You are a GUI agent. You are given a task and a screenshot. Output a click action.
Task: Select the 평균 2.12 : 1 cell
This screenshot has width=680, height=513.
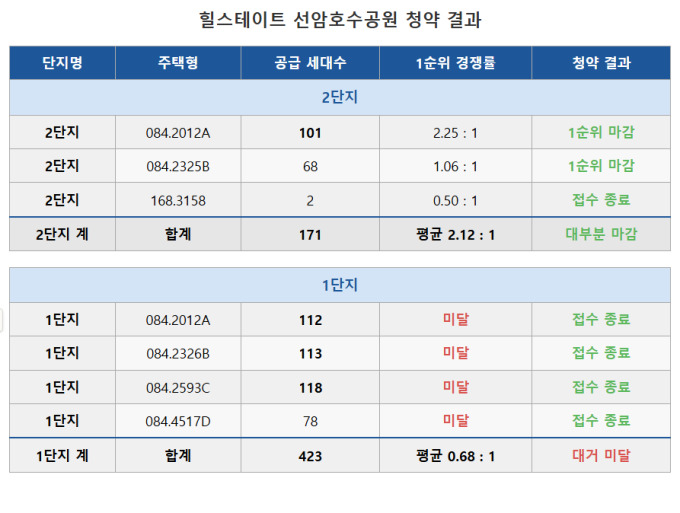[x=455, y=234]
